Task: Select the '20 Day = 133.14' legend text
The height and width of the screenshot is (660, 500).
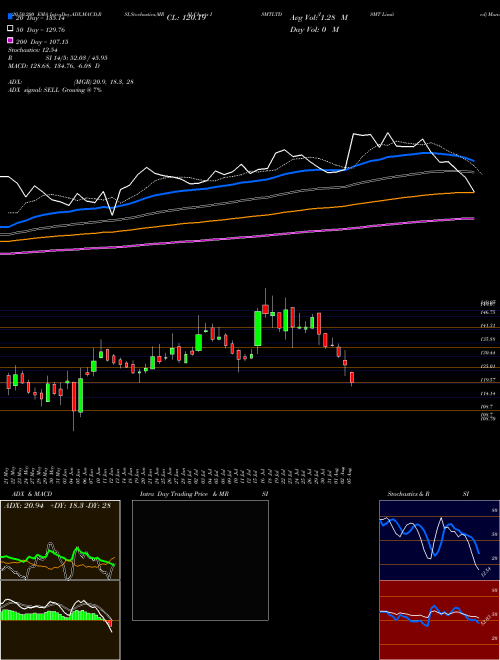Action: (x=40, y=18)
